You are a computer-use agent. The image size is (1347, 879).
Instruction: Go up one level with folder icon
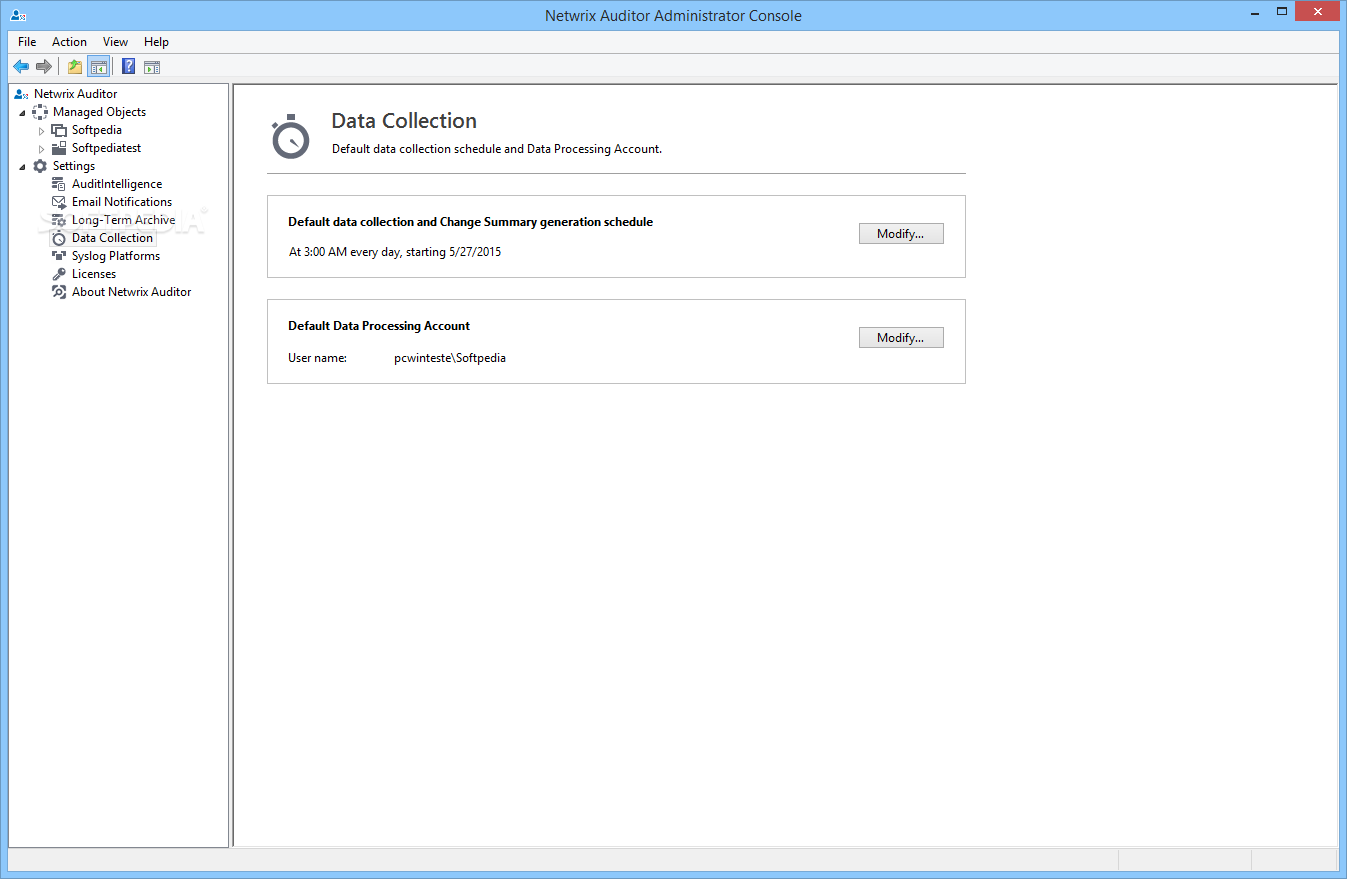(74, 67)
